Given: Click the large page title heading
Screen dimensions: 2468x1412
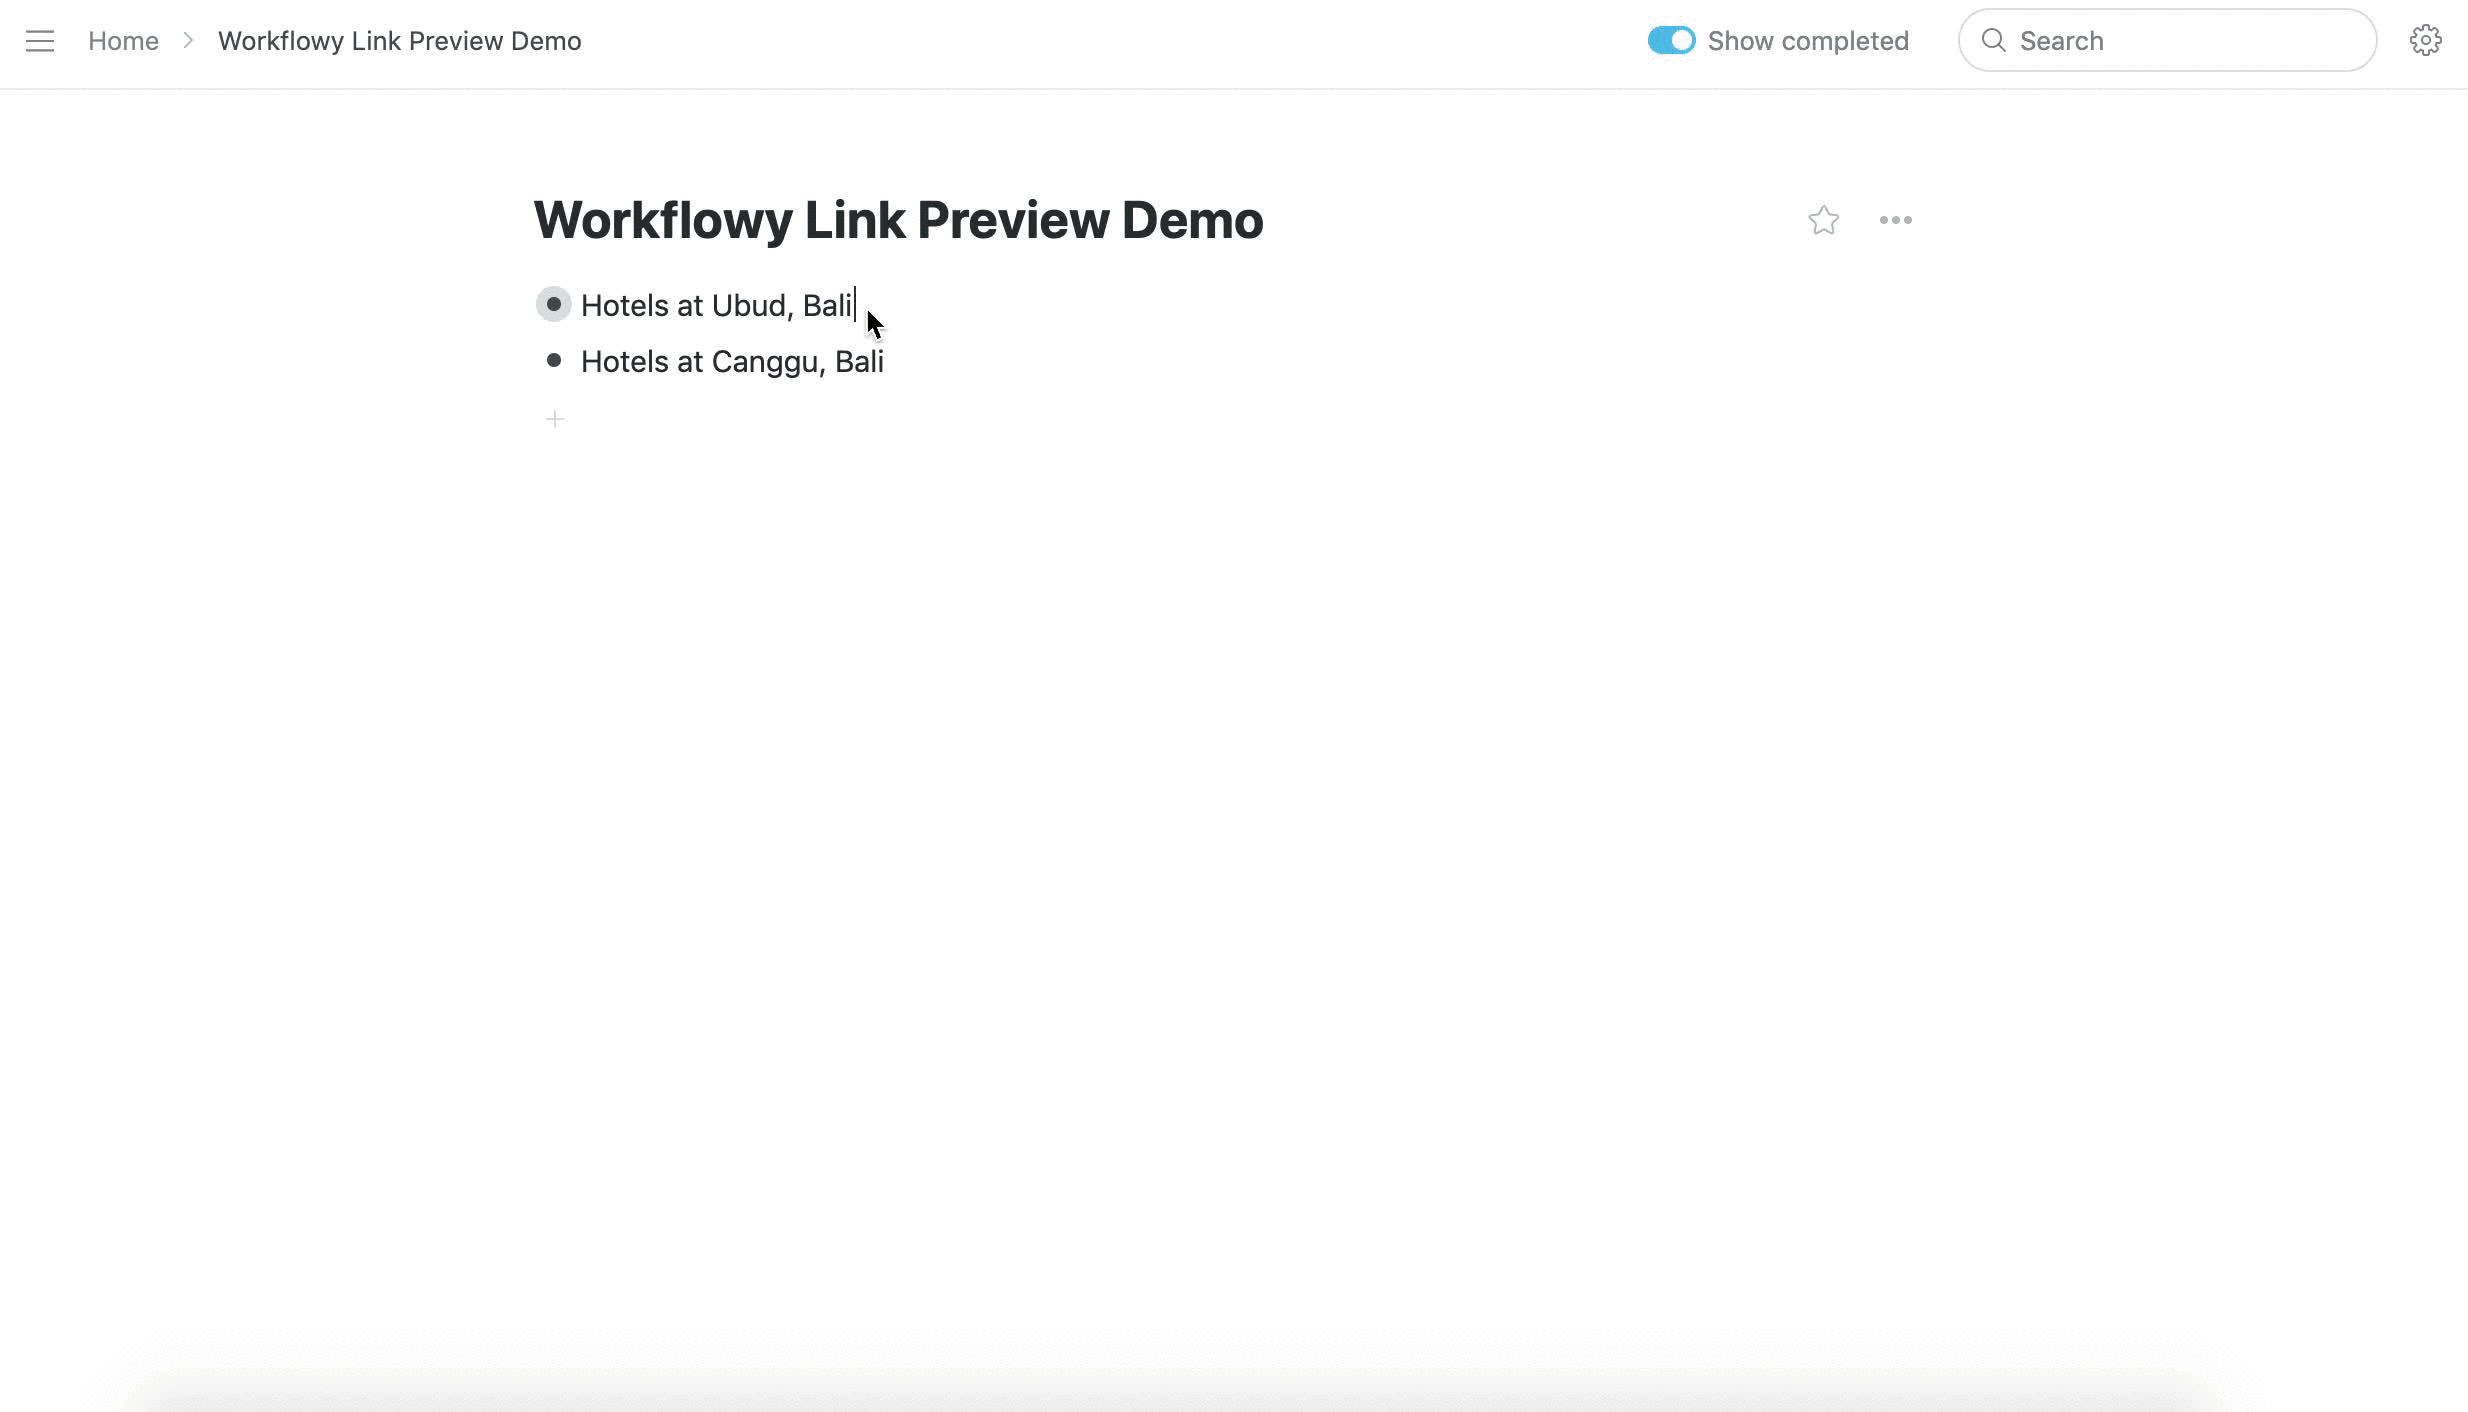Looking at the screenshot, I should click(x=897, y=220).
